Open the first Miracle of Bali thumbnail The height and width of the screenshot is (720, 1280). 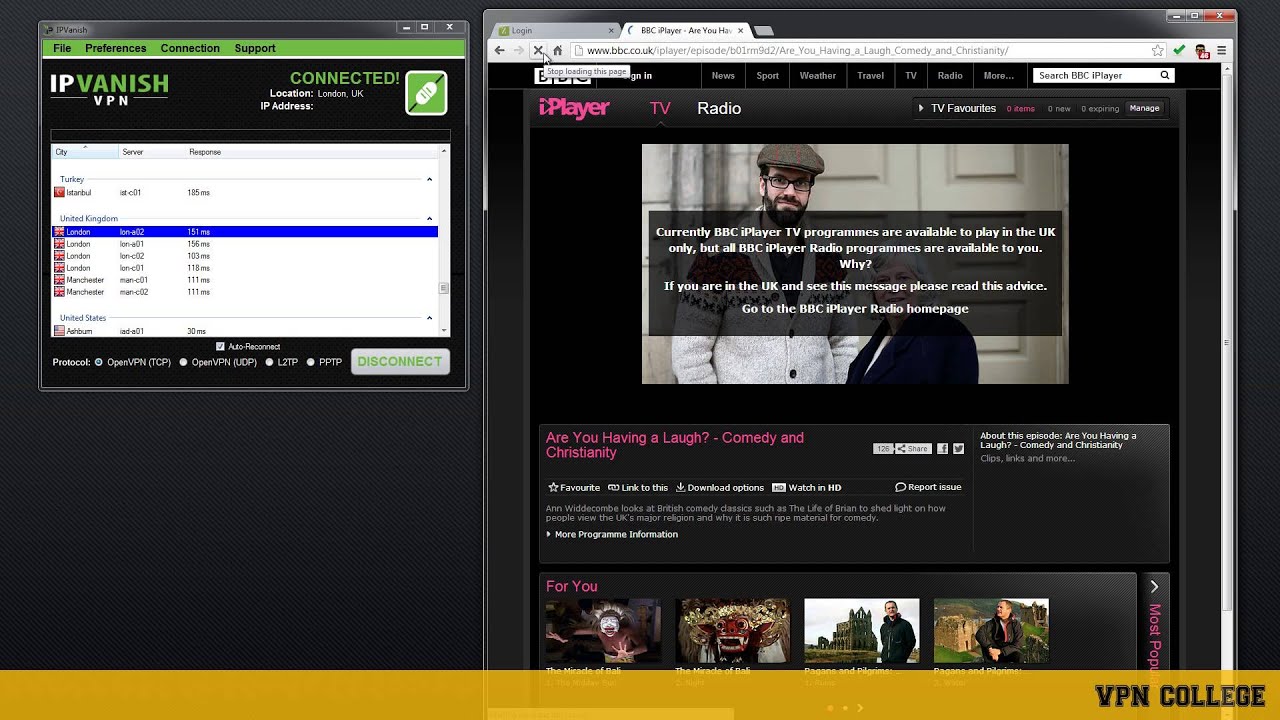[x=603, y=631]
